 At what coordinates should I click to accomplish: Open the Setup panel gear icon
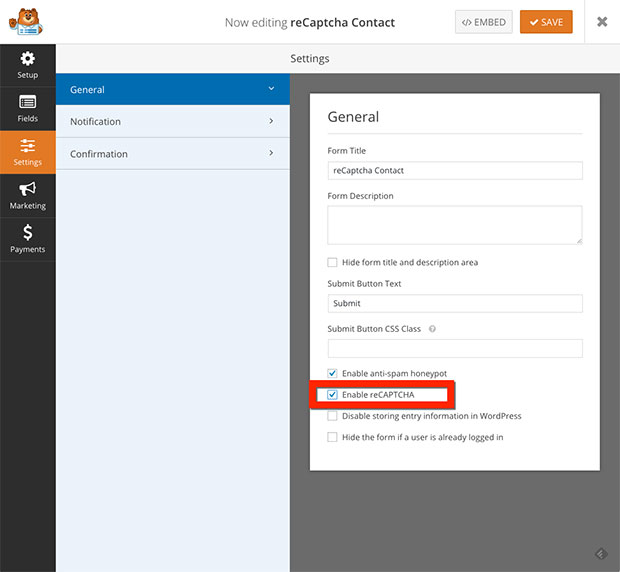click(28, 59)
